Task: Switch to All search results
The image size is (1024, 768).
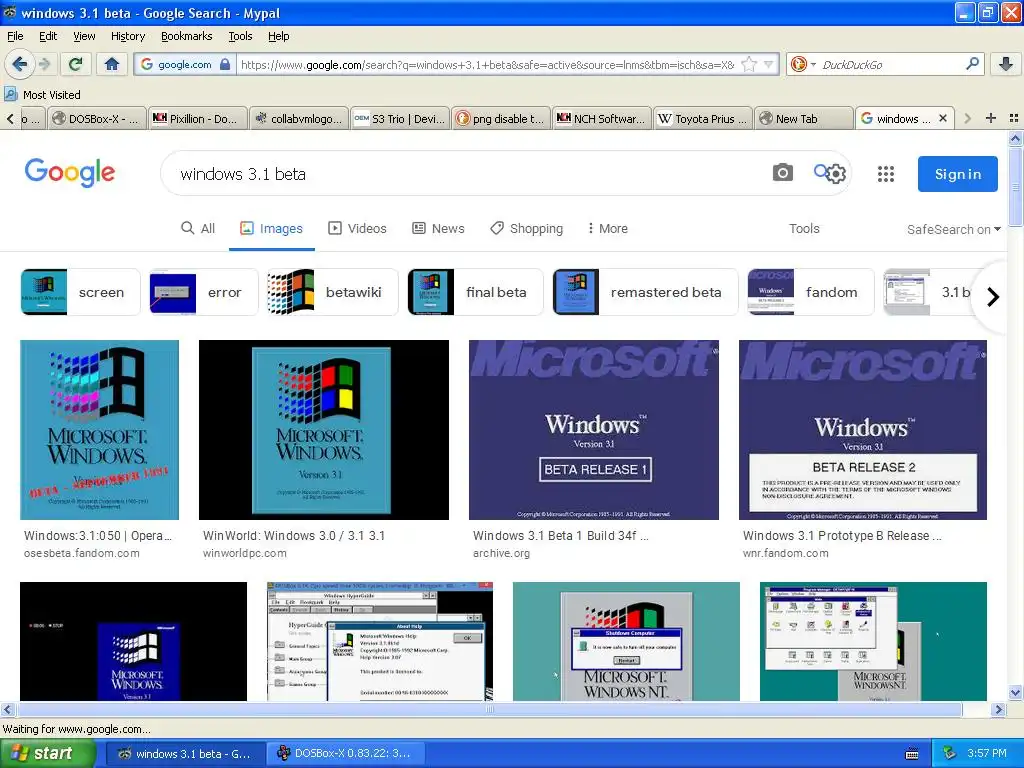Action: (198, 228)
